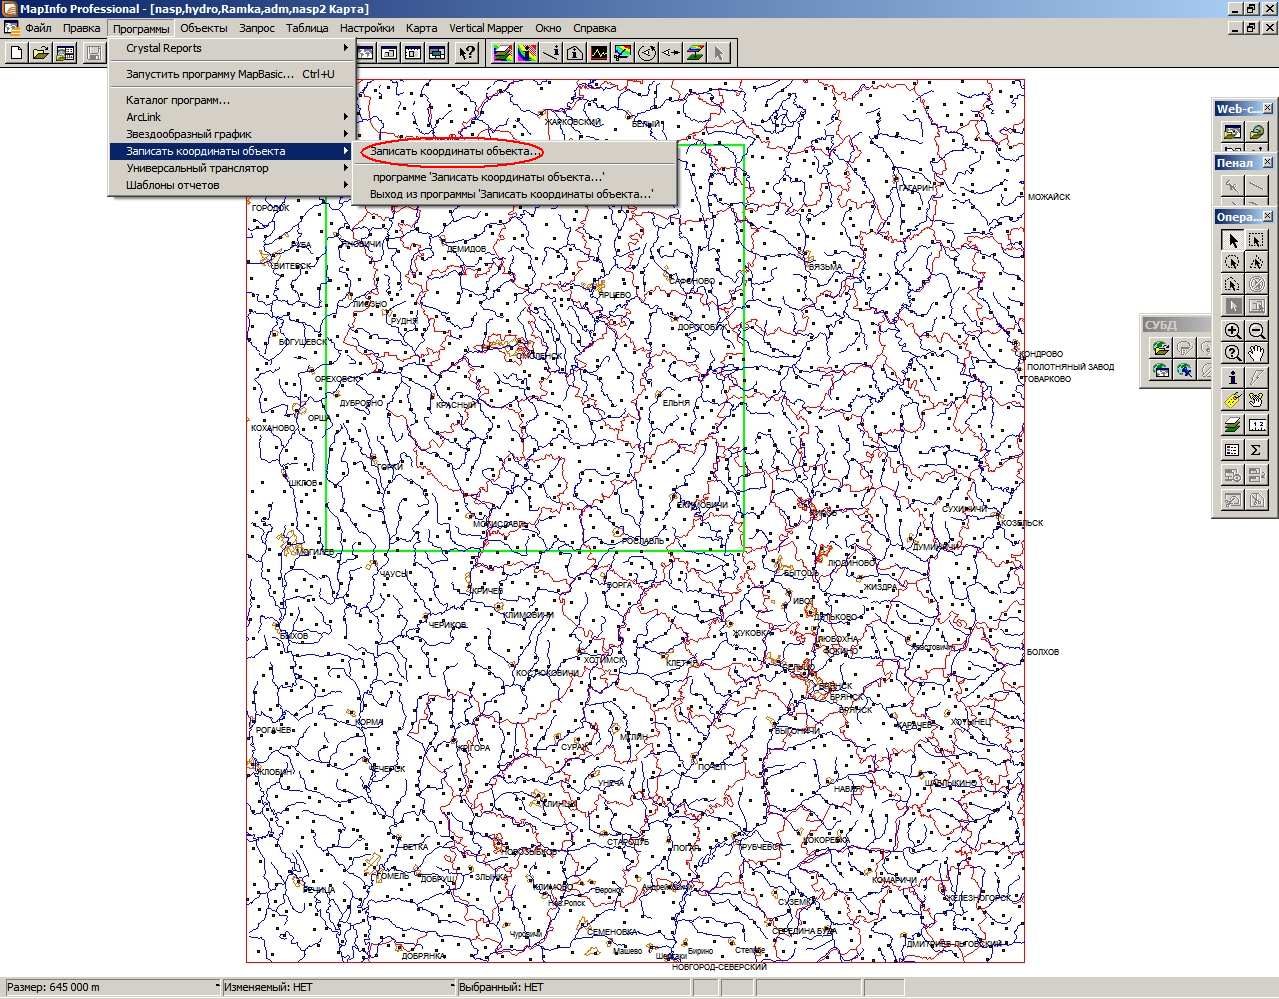
Task: Open the Справка menu
Action: [595, 28]
